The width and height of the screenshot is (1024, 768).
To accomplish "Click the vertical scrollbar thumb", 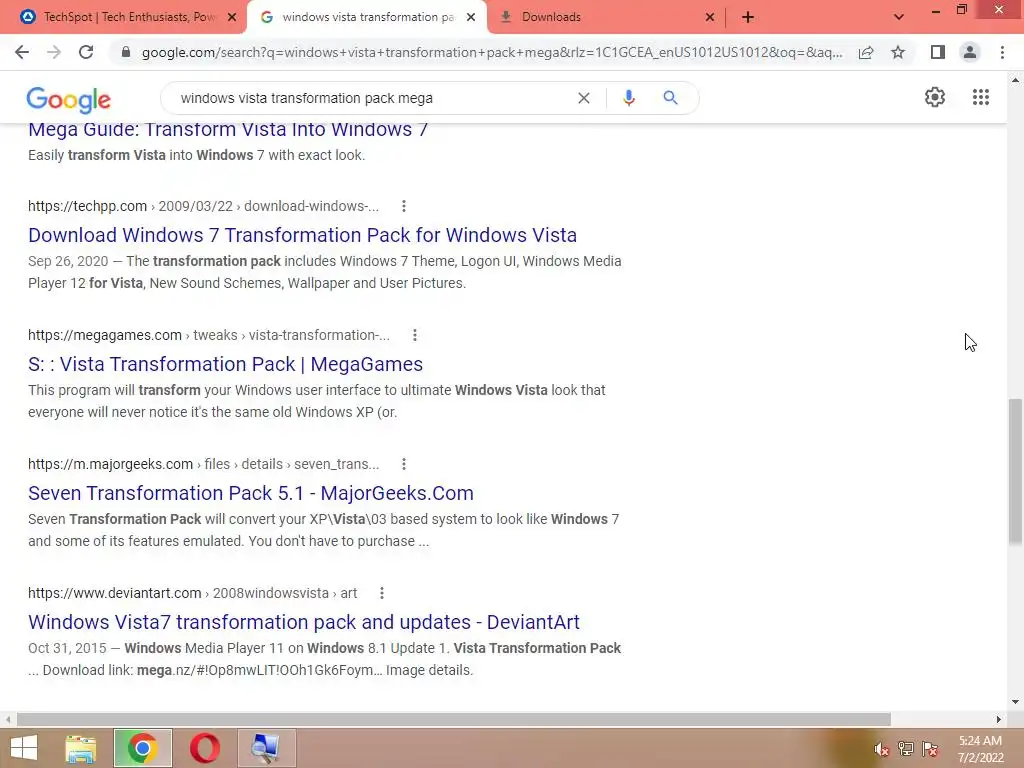I will 1015,471.
